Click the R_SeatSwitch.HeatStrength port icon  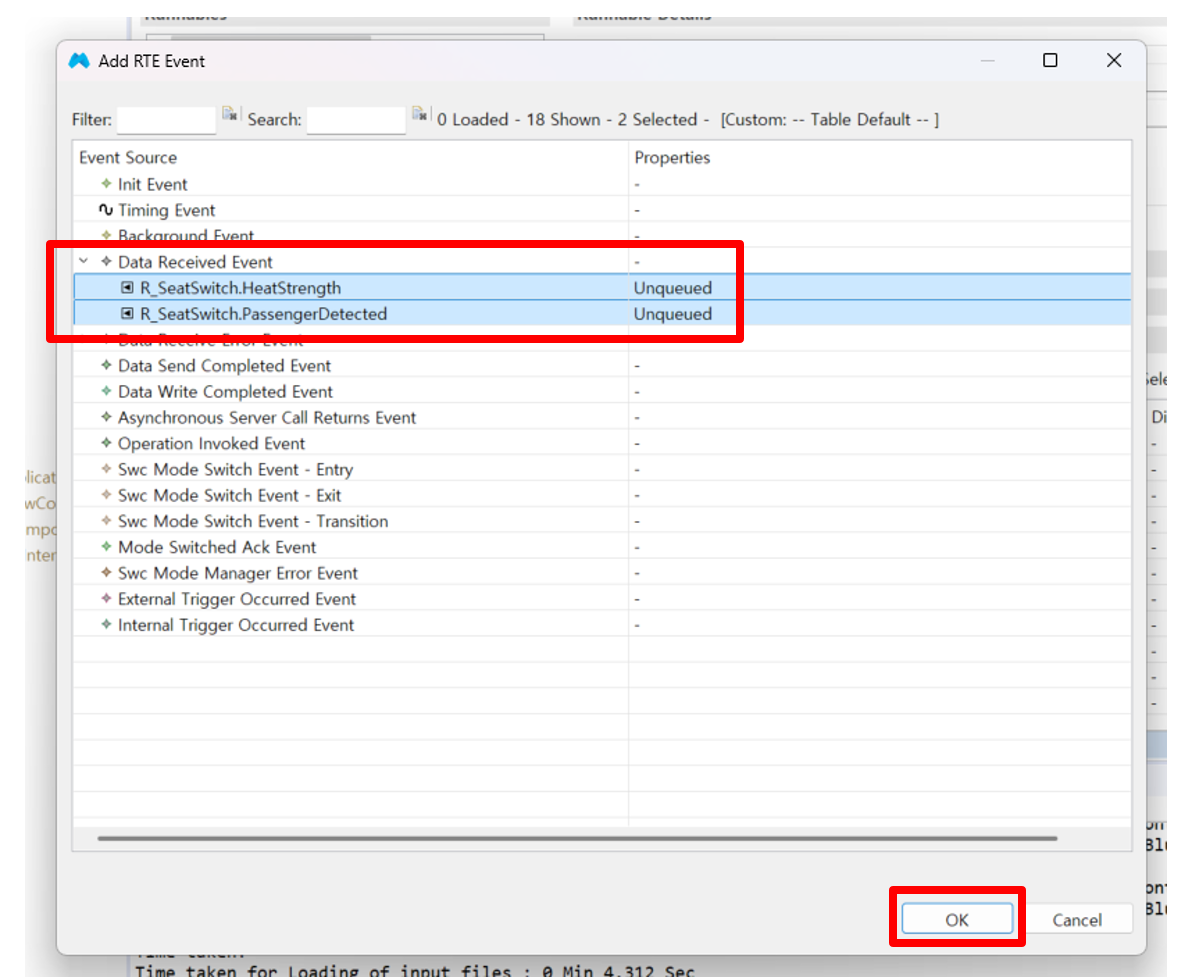tap(127, 288)
